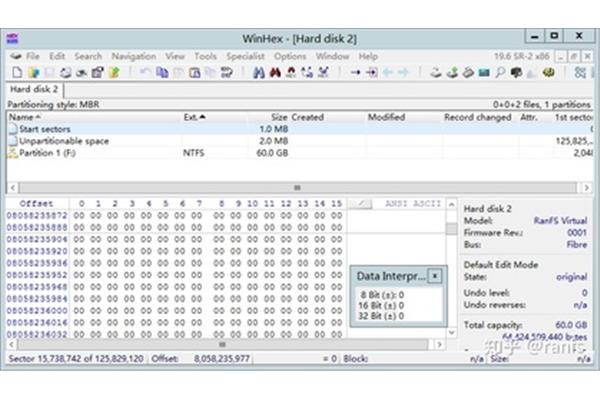Click the file list left scroll arrow
The width and height of the screenshot is (600, 400).
pos(13,188)
